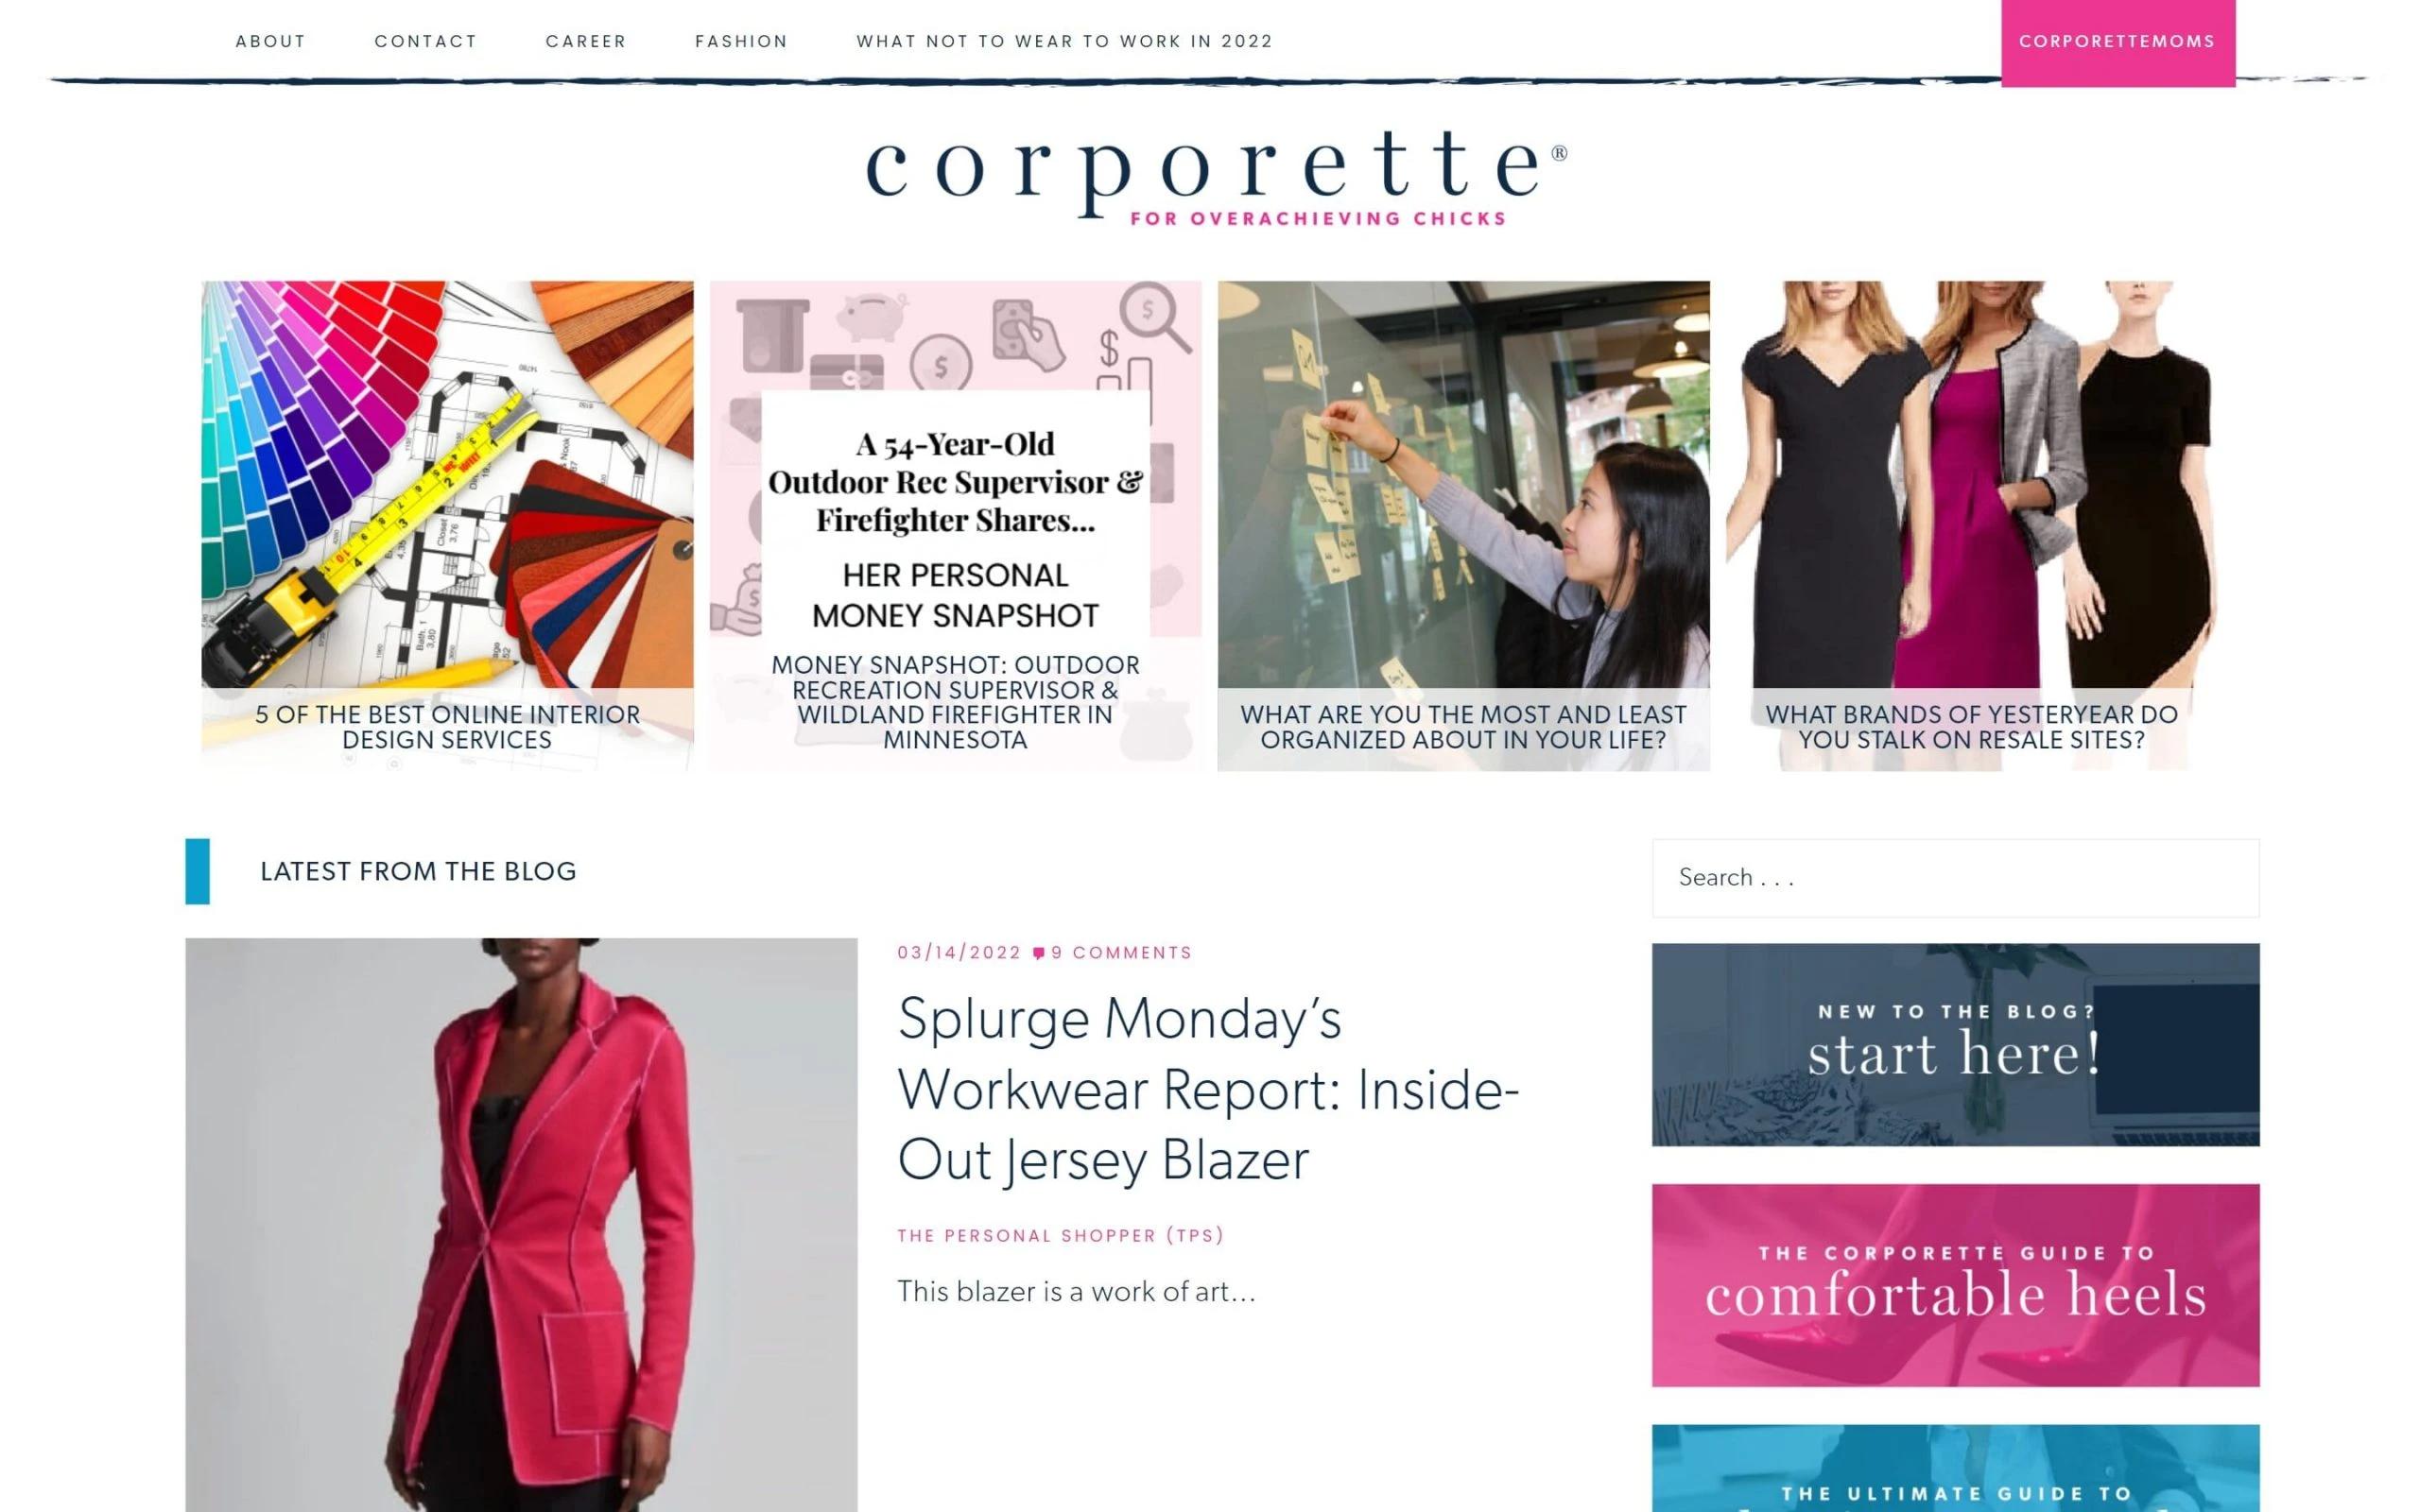
Task: Open the Splurge Monday's Workwear Report headline
Action: click(1208, 1088)
